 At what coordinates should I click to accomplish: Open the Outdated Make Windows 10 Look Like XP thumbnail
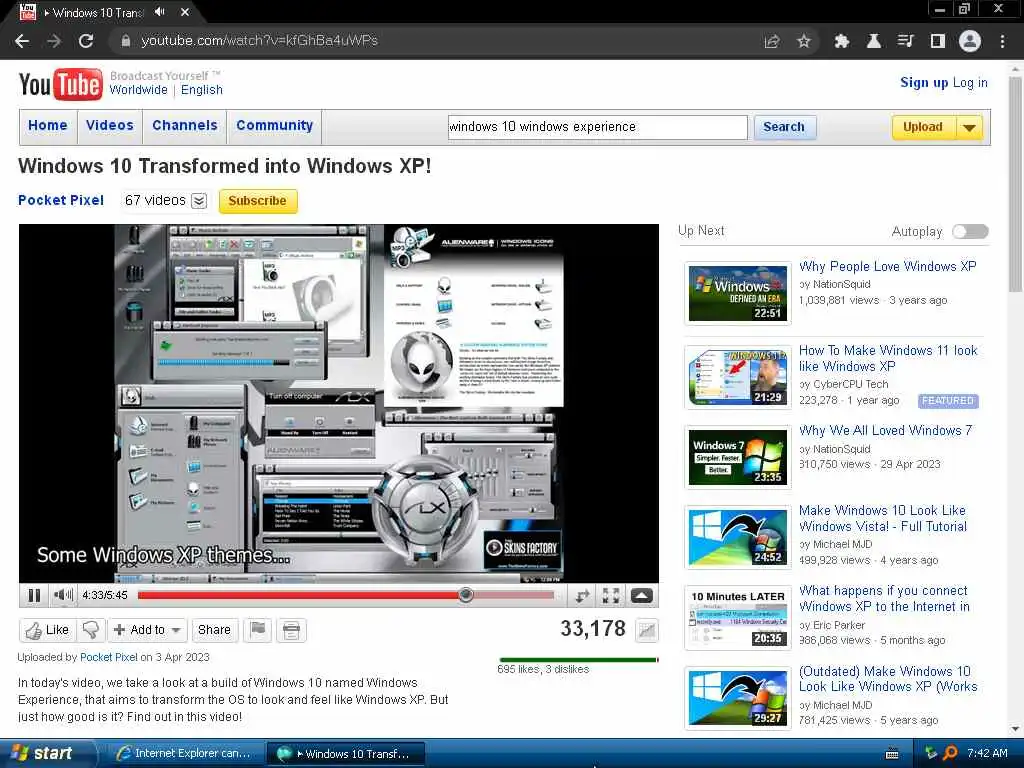pyautogui.click(x=738, y=698)
